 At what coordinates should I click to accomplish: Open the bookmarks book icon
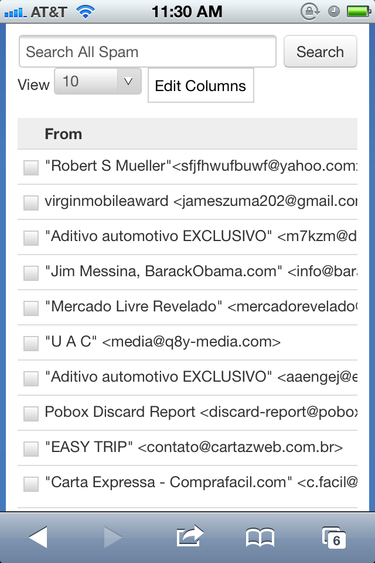pos(260,538)
